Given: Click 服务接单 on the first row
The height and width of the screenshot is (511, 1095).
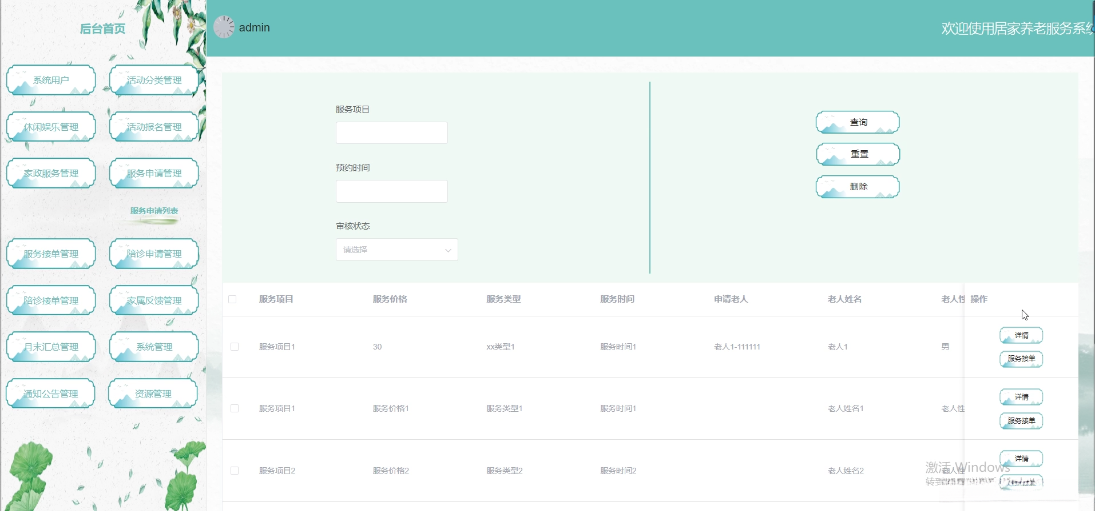Looking at the screenshot, I should point(1021,360).
